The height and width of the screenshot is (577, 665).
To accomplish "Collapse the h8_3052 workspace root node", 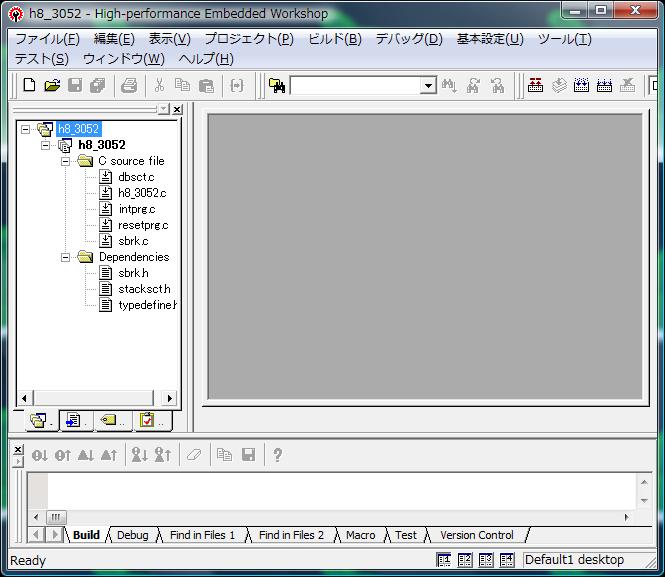I will (26, 129).
